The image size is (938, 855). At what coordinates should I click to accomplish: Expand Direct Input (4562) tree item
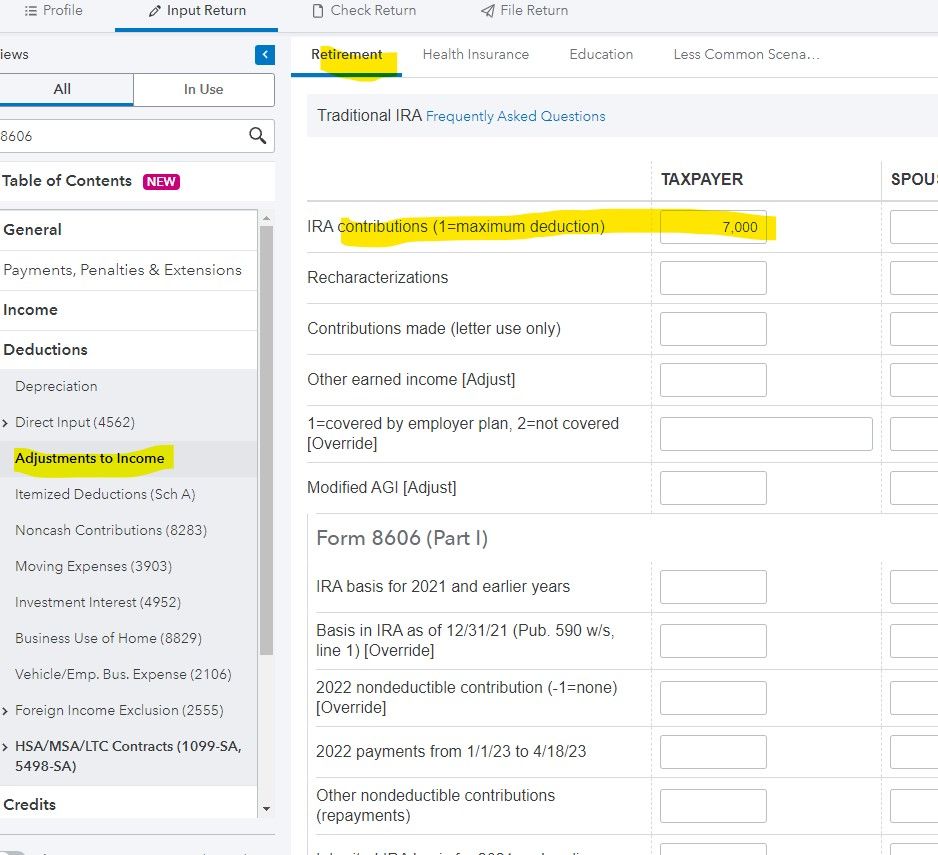point(6,423)
